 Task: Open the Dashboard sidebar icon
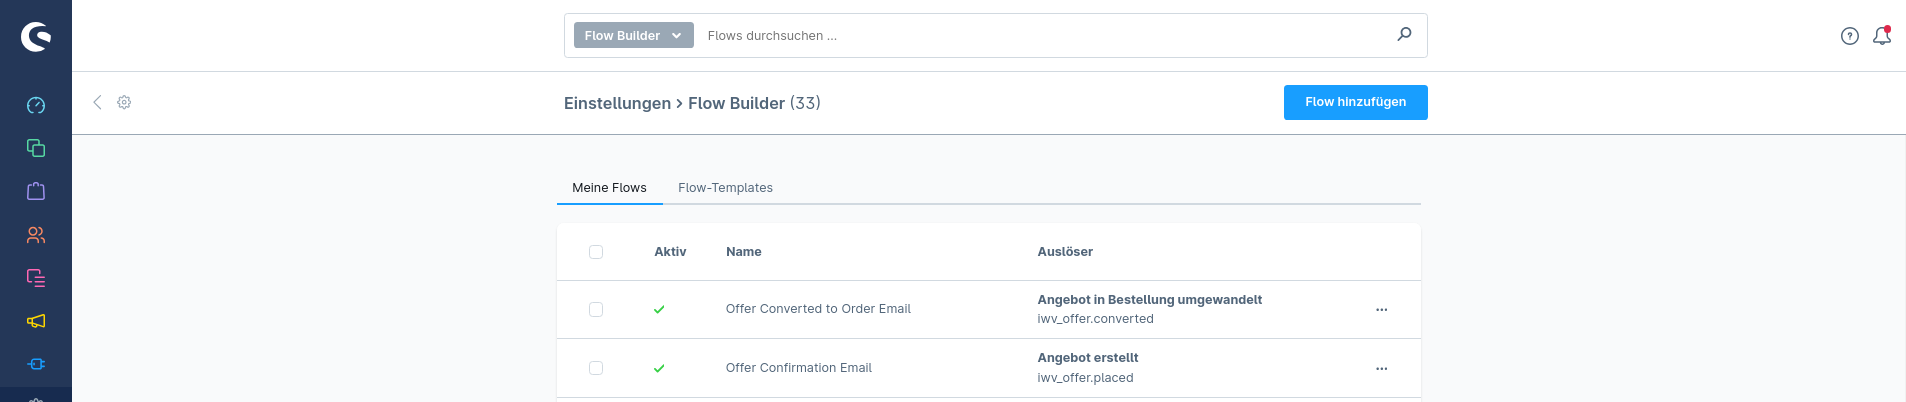pyautogui.click(x=36, y=105)
